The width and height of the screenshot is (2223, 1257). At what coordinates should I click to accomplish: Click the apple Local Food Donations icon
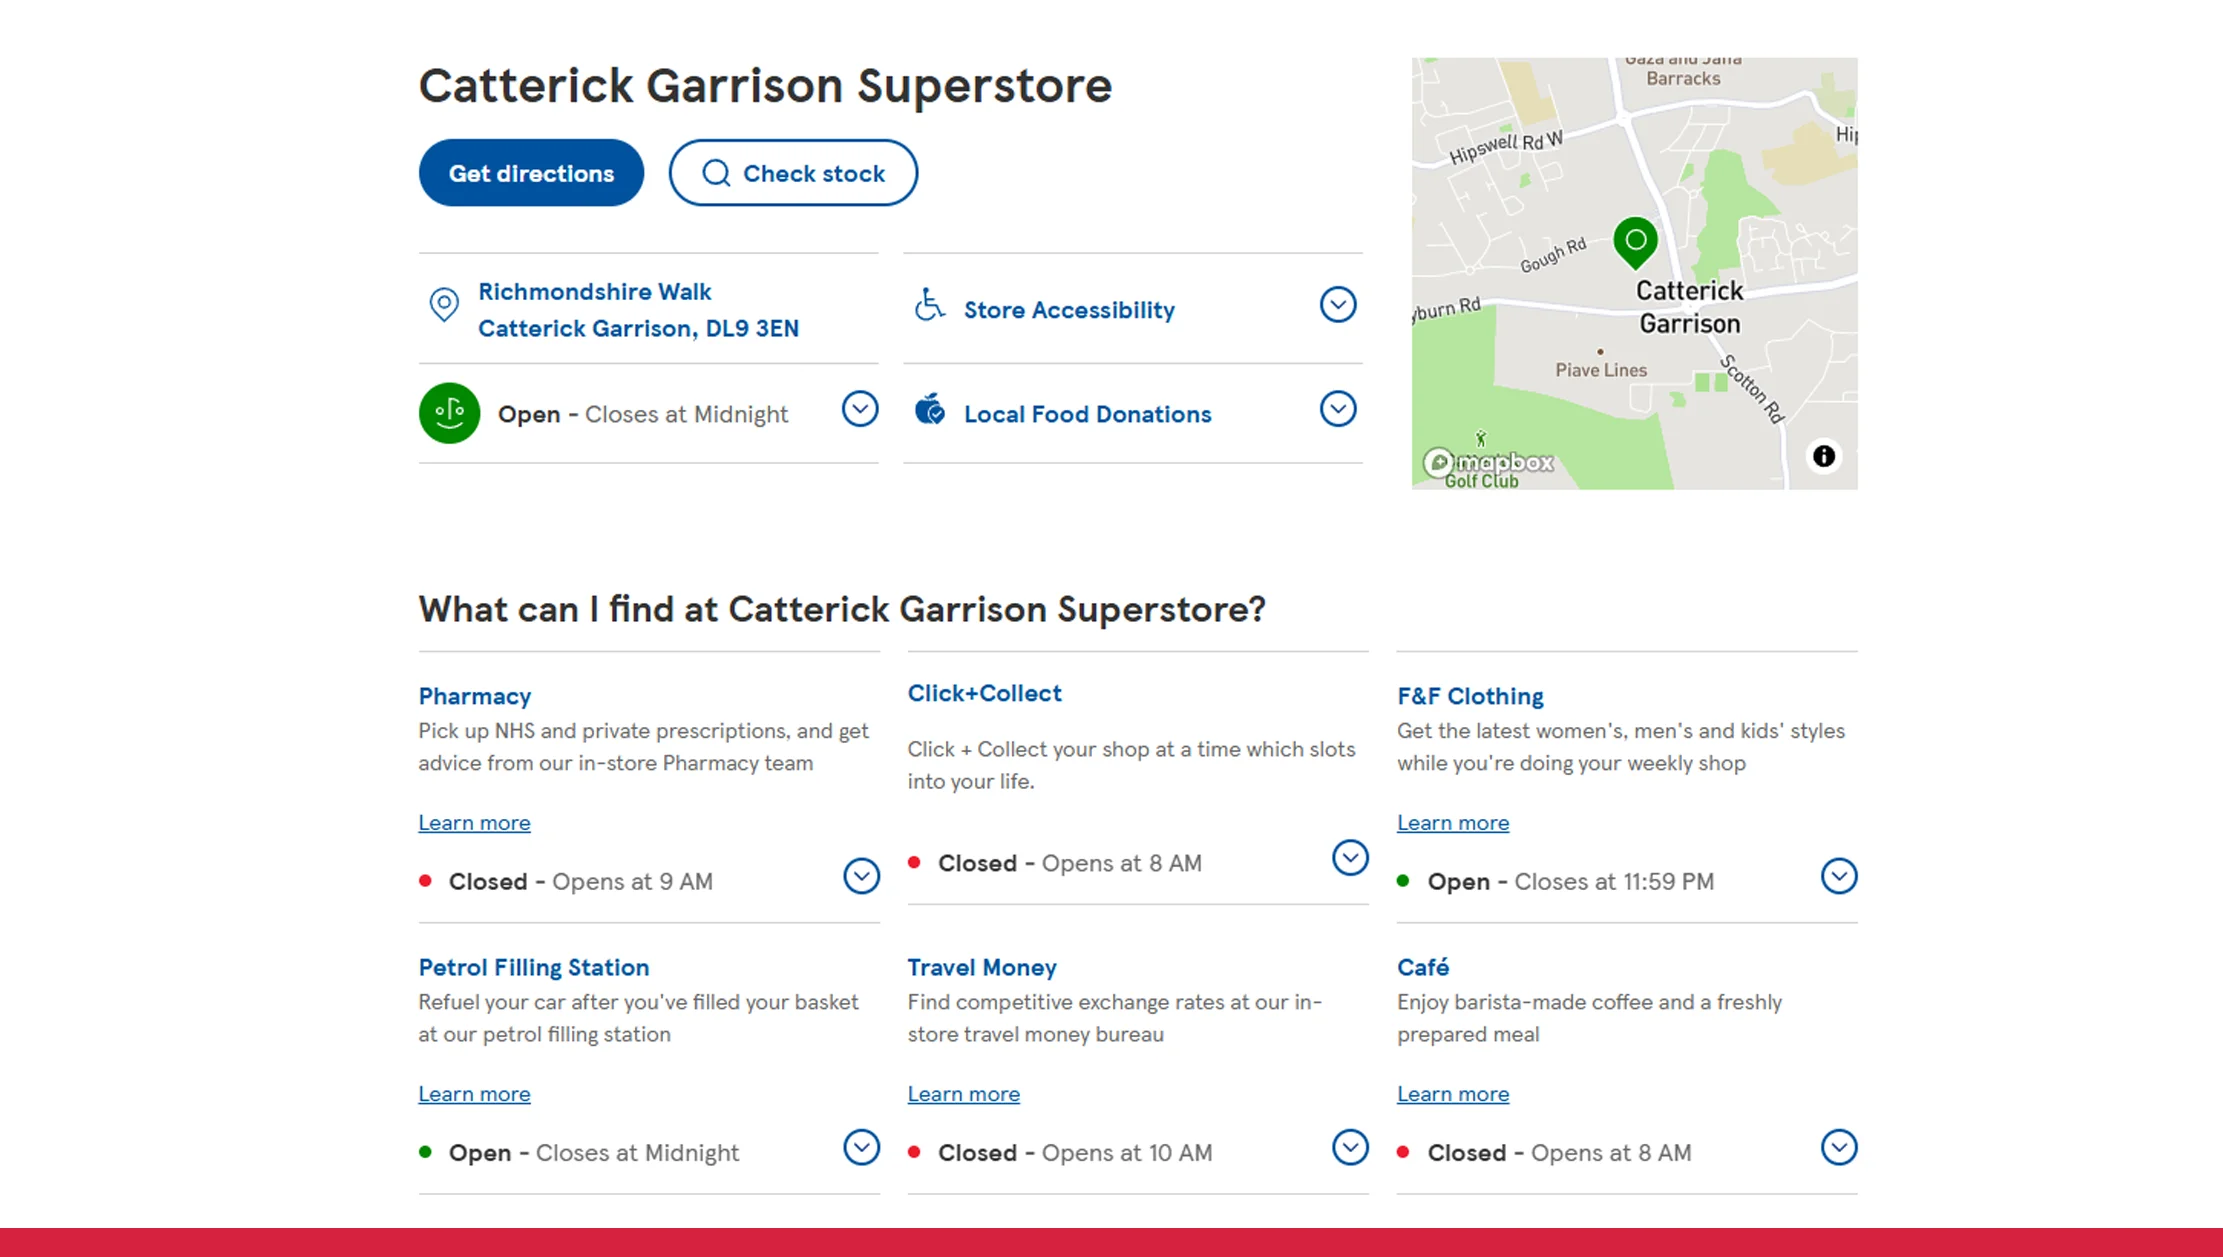click(x=929, y=410)
